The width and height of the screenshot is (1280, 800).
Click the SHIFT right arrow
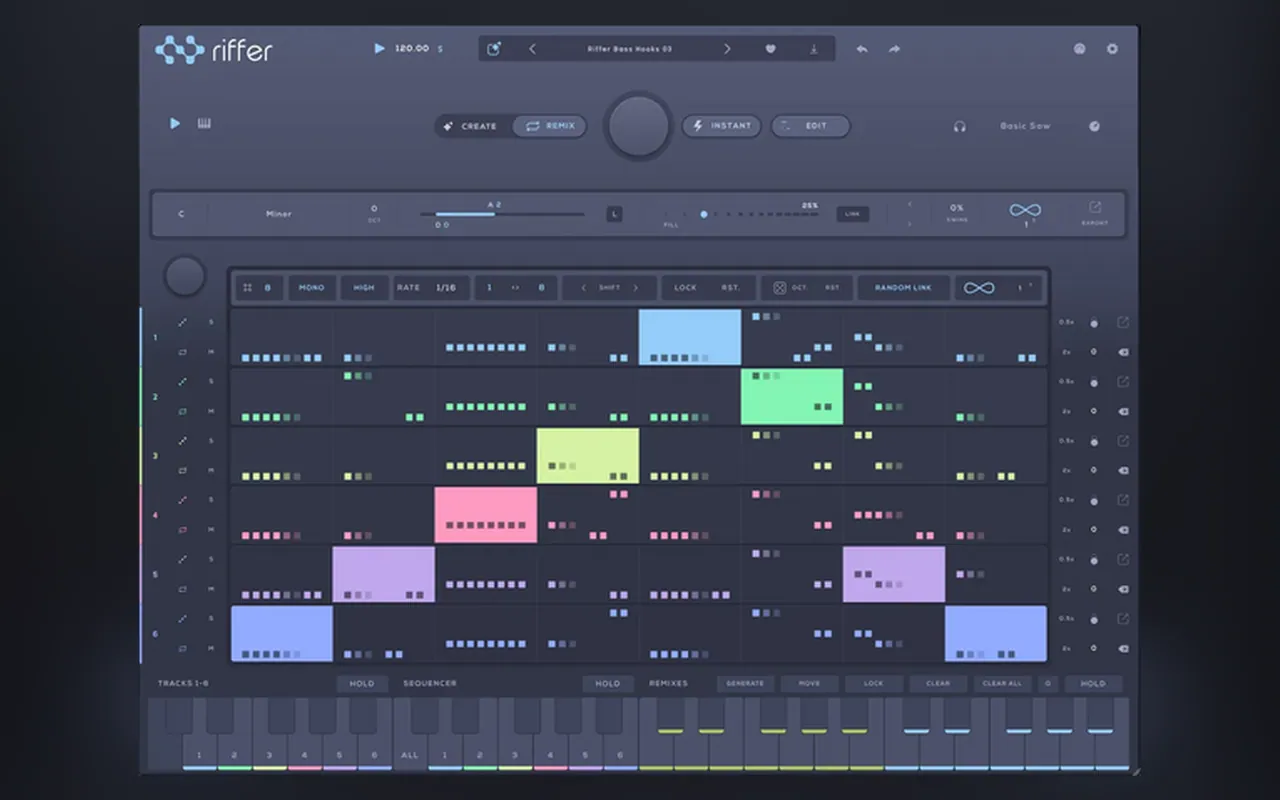click(x=636, y=288)
